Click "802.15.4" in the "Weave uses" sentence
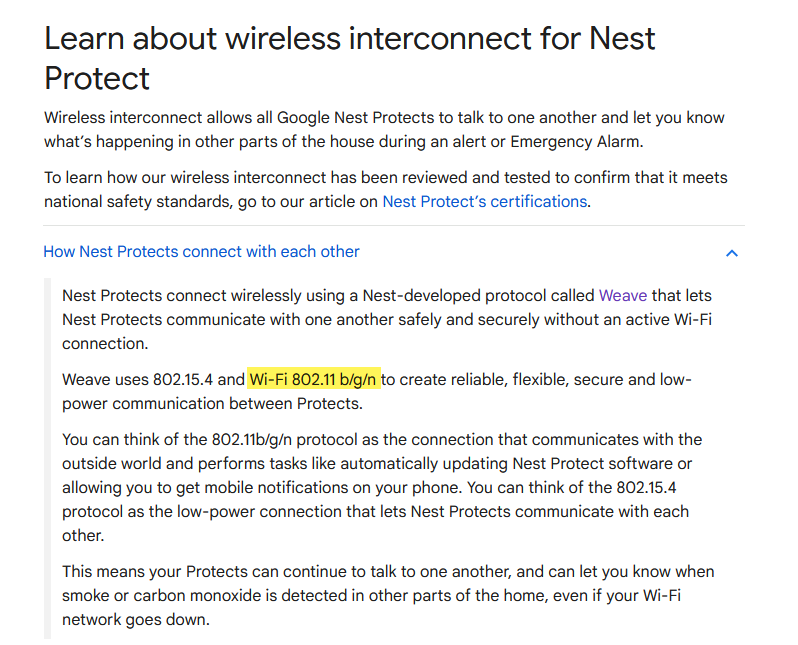This screenshot has width=798, height=645. coord(183,379)
